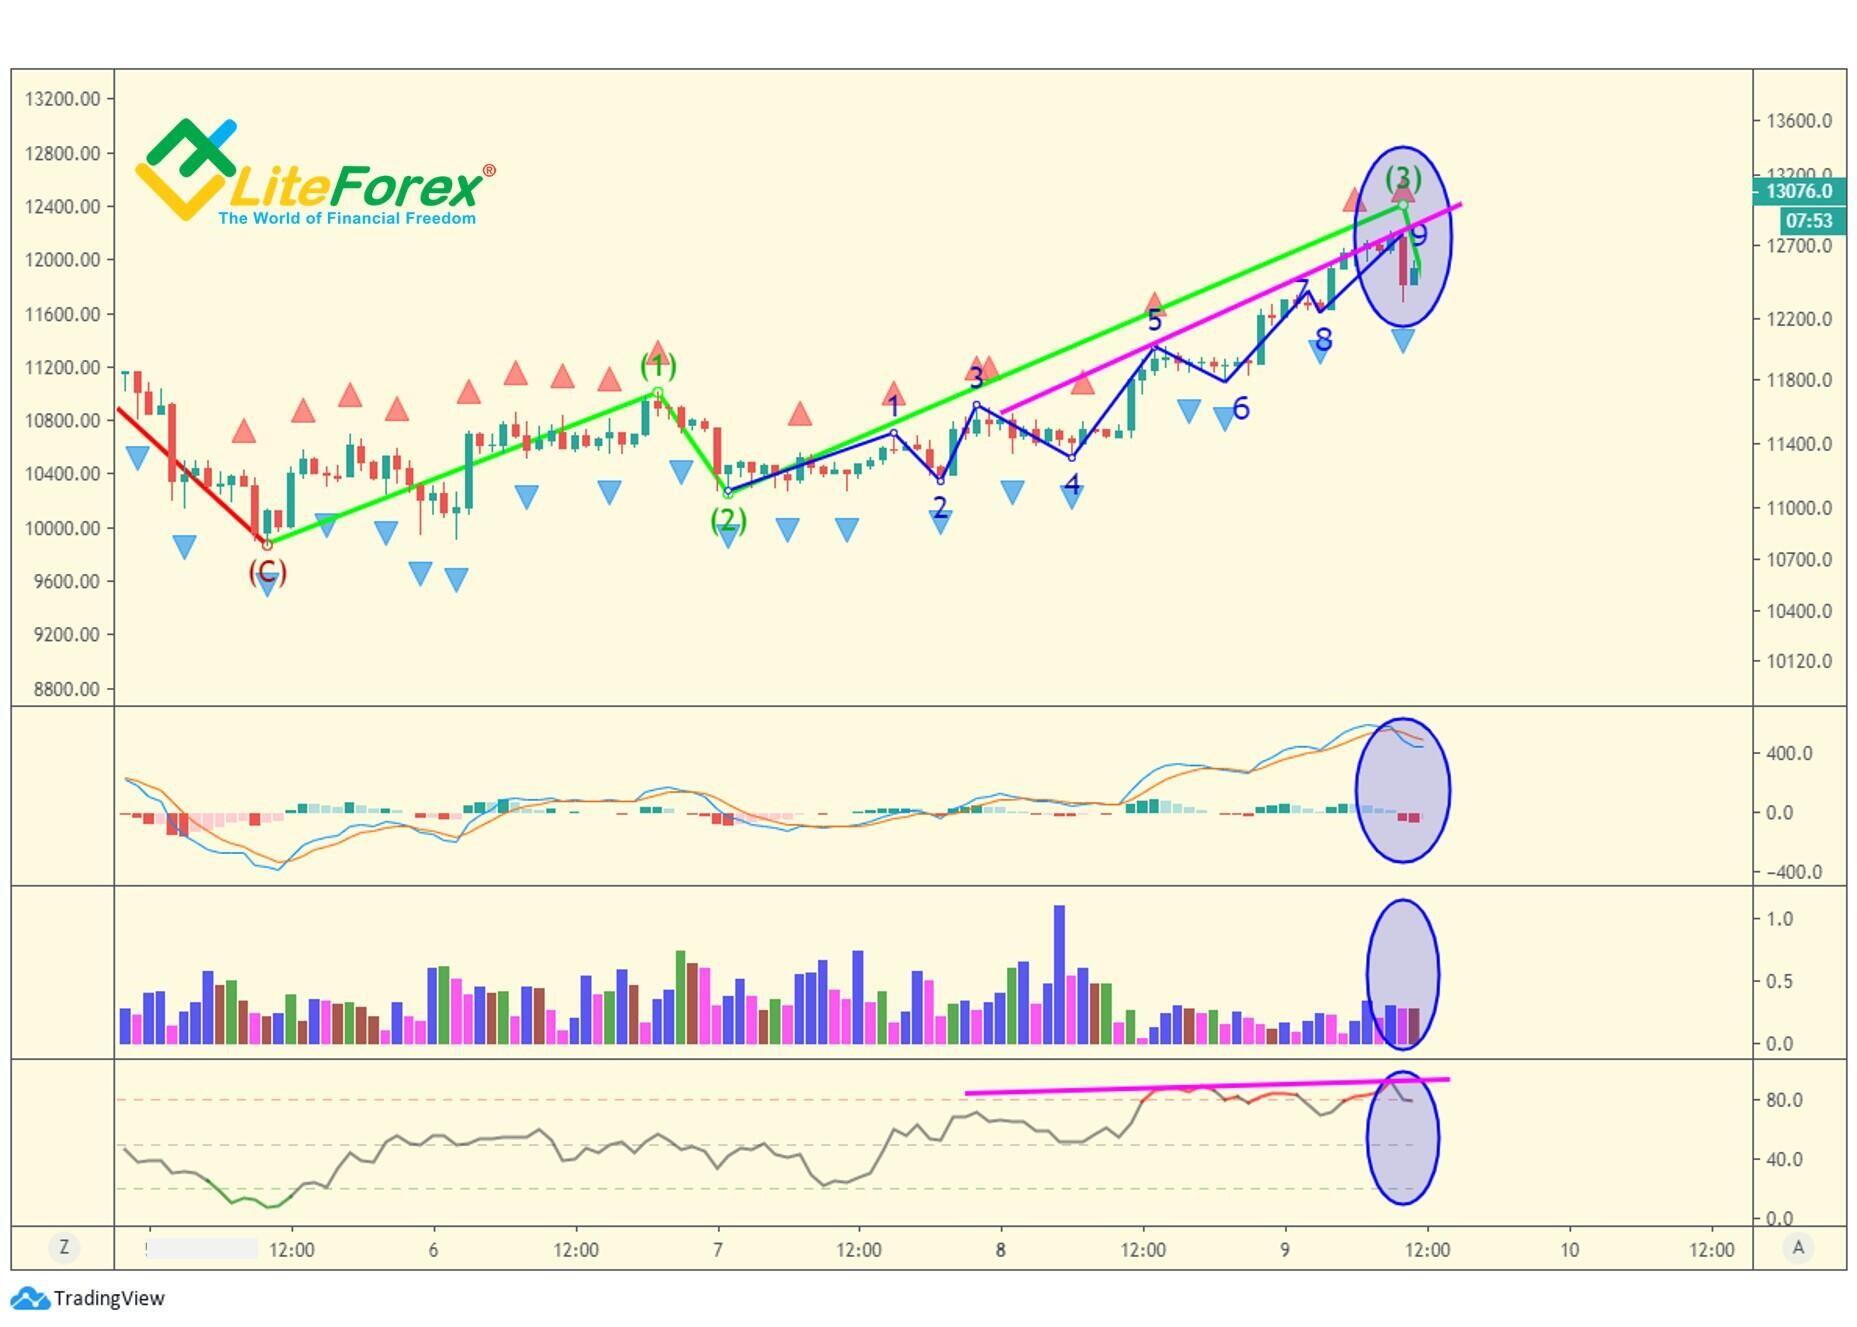Click the blue wave label 4
The width and height of the screenshot is (1857, 1327).
(x=1072, y=485)
